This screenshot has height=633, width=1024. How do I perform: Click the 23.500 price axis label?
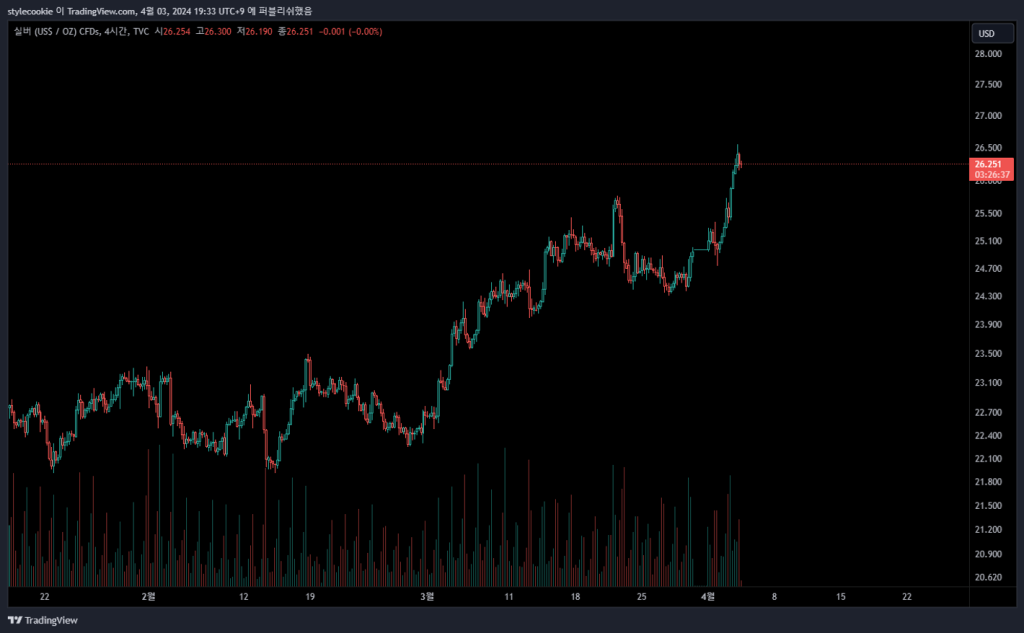click(x=988, y=354)
